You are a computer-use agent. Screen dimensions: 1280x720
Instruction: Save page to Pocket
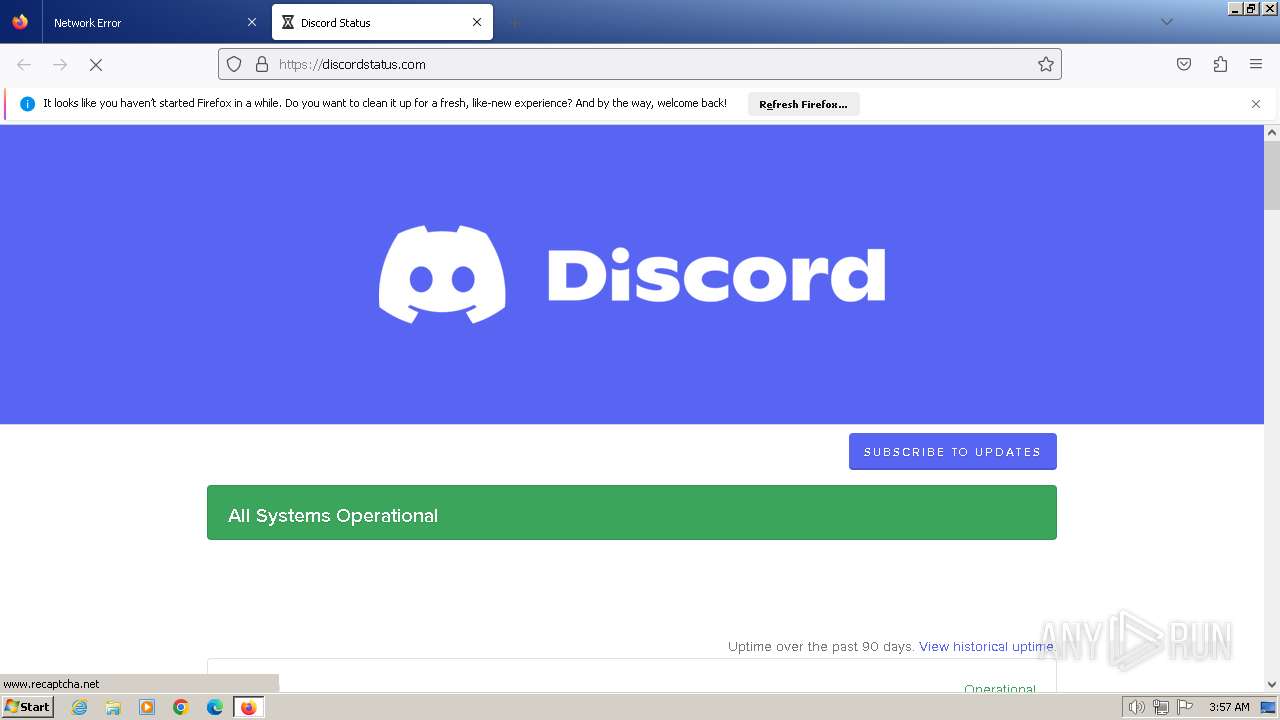(x=1184, y=64)
